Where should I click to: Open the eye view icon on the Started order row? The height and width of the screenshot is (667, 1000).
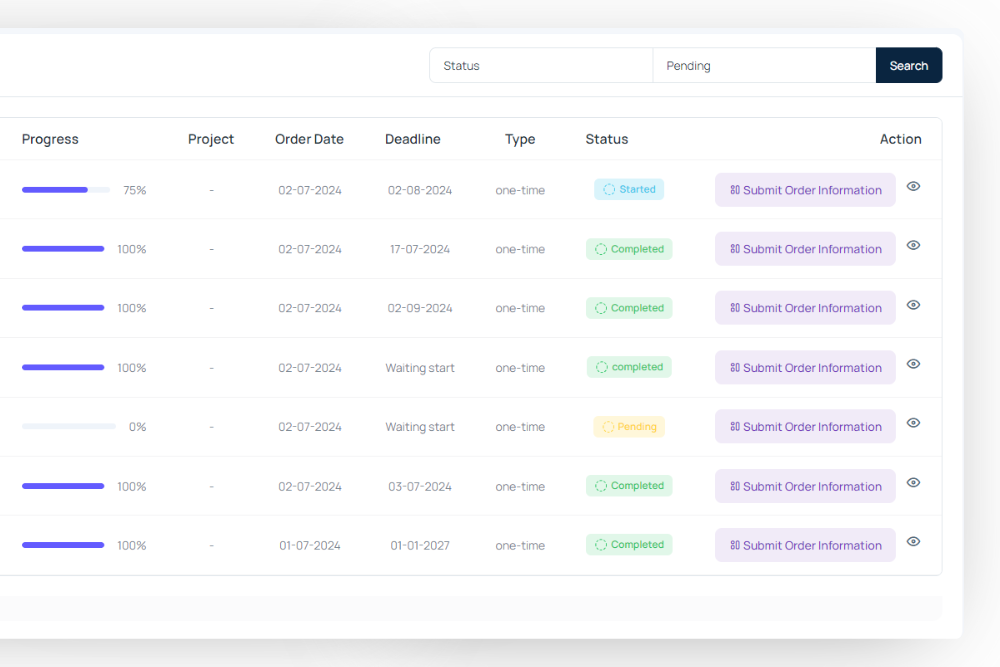(913, 187)
